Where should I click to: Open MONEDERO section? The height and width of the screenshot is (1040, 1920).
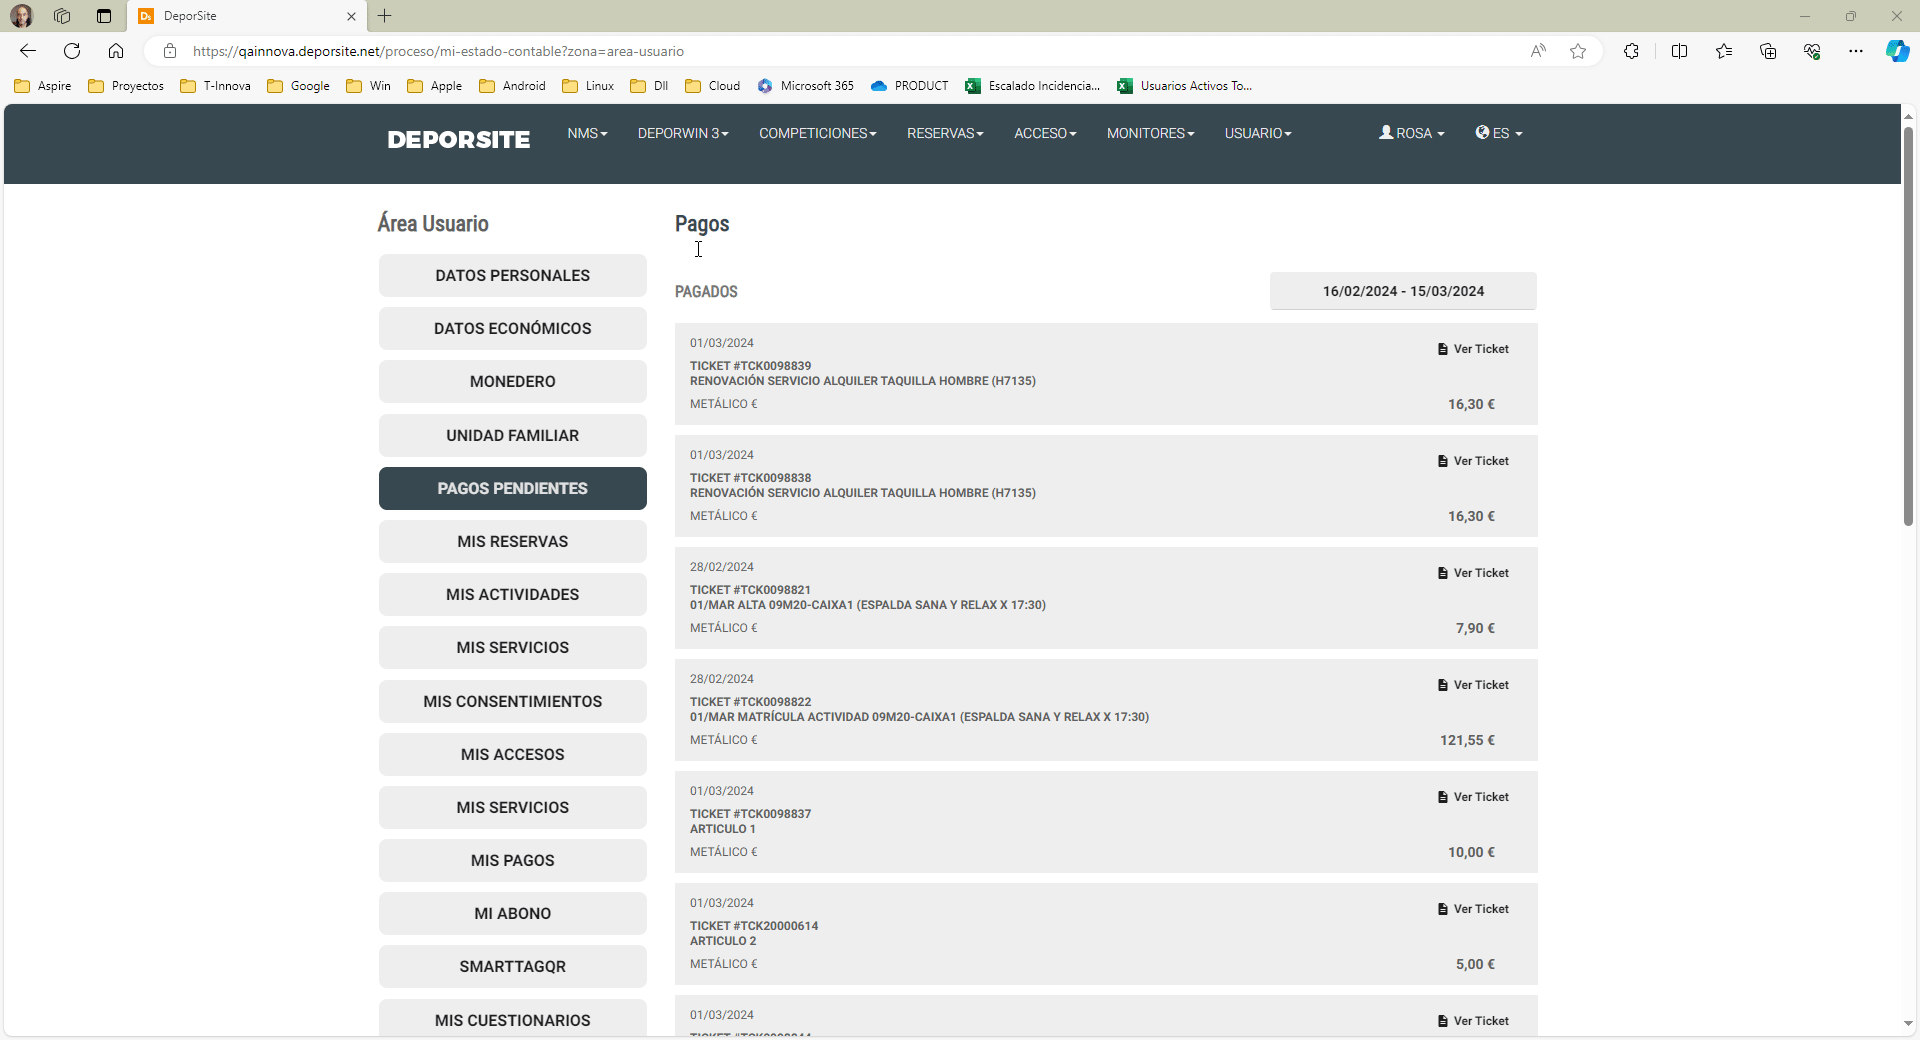[513, 381]
